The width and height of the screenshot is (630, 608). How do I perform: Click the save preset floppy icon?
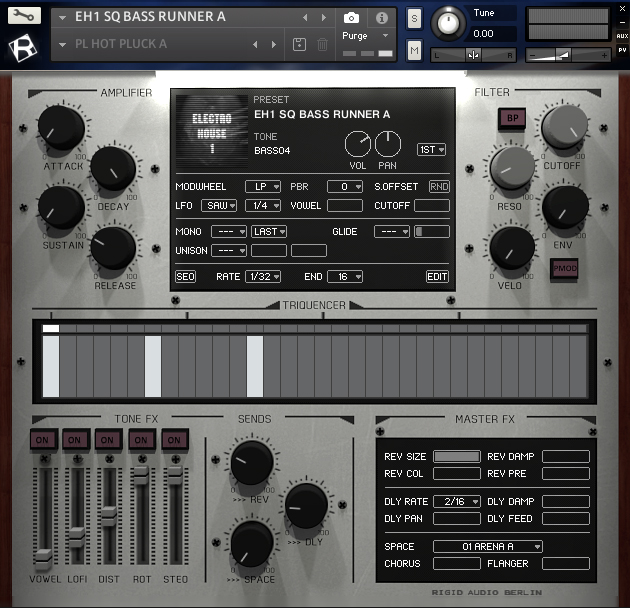pos(299,44)
